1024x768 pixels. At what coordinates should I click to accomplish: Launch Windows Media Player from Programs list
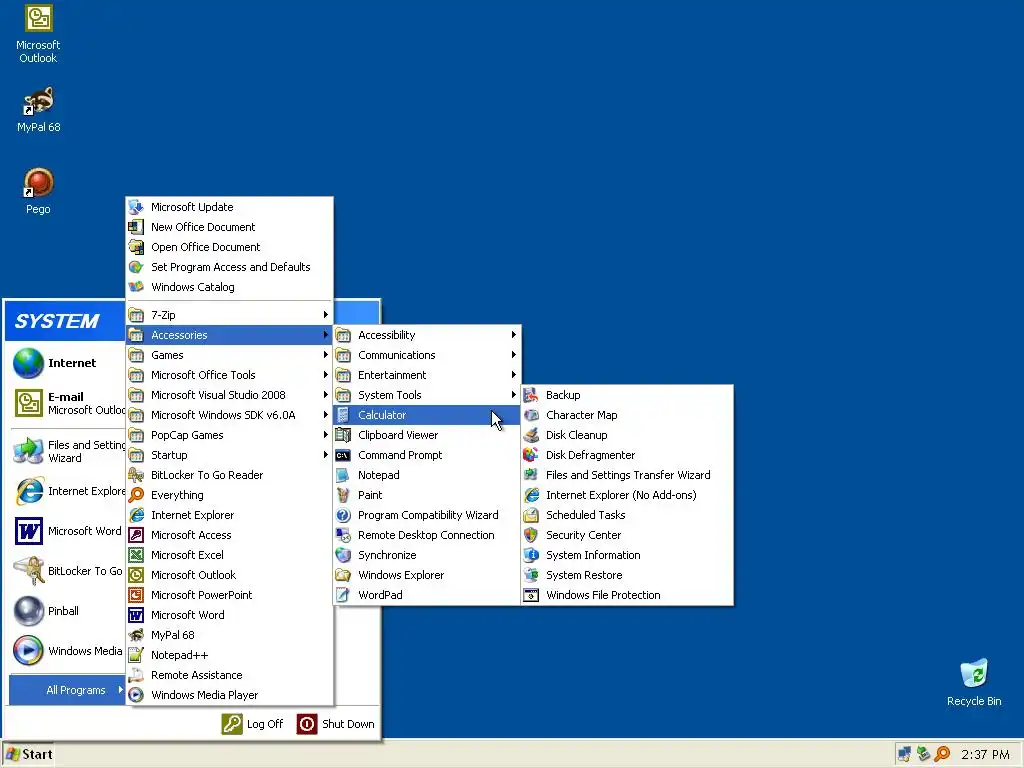229,695
